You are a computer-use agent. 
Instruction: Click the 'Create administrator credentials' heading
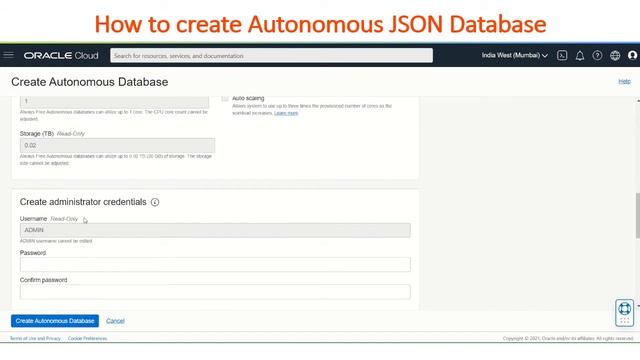tap(83, 202)
